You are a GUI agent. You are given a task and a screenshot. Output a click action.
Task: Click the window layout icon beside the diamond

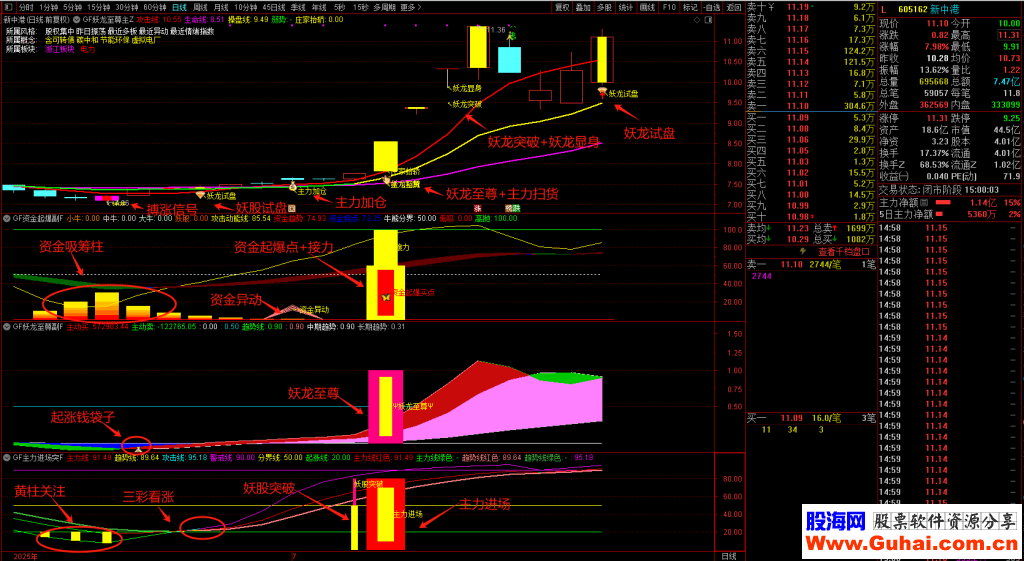[708, 20]
